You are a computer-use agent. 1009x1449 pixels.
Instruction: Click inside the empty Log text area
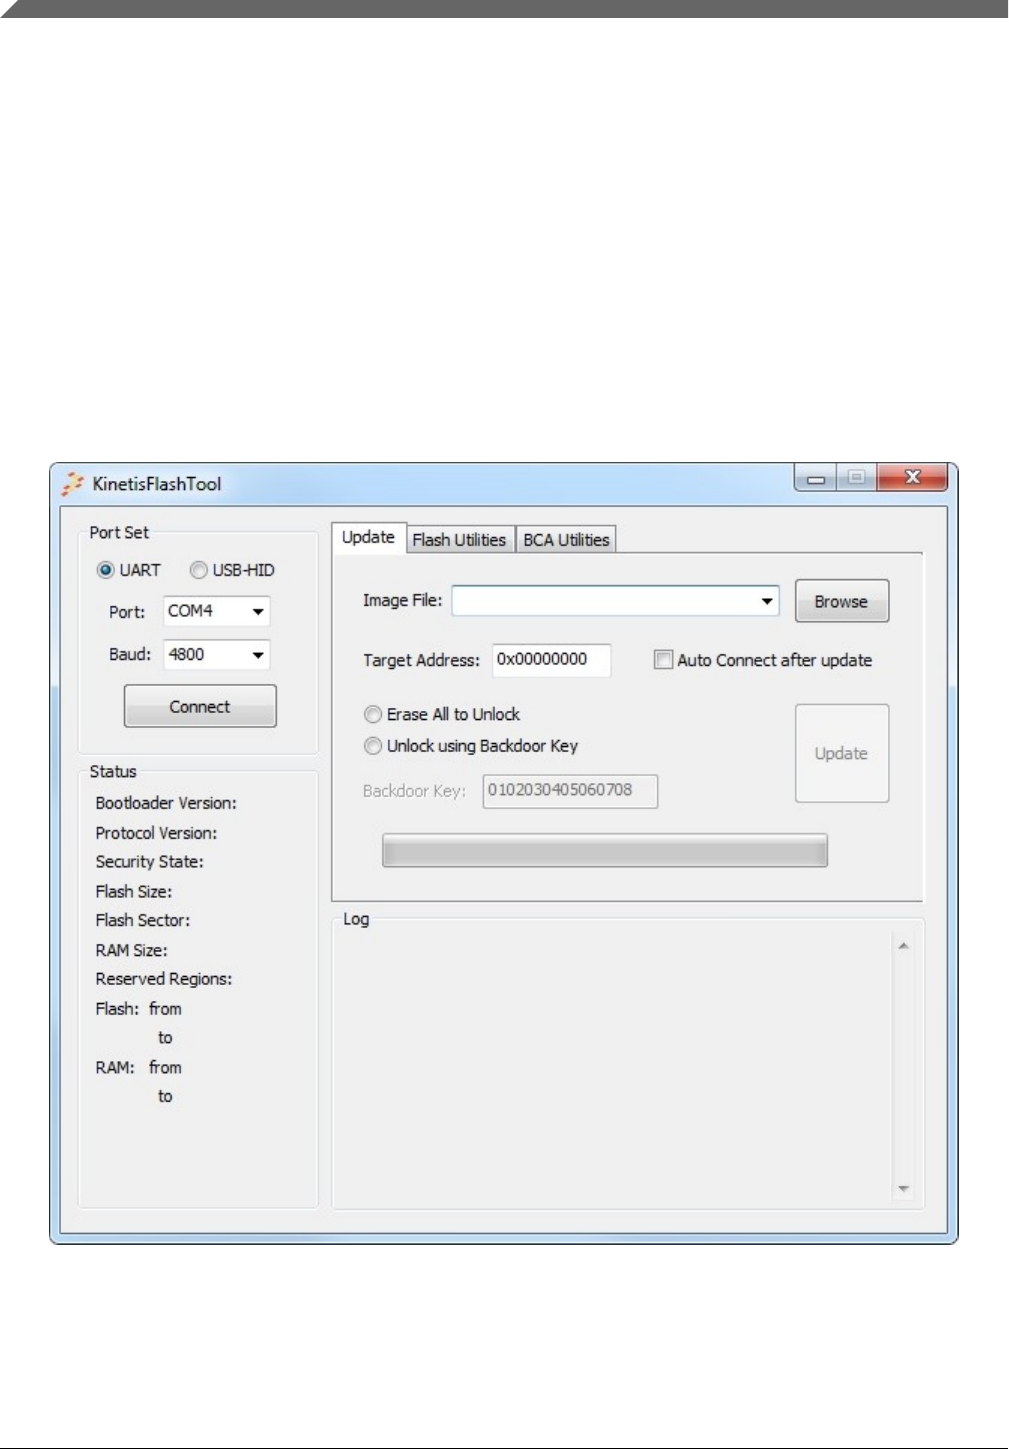614,1067
